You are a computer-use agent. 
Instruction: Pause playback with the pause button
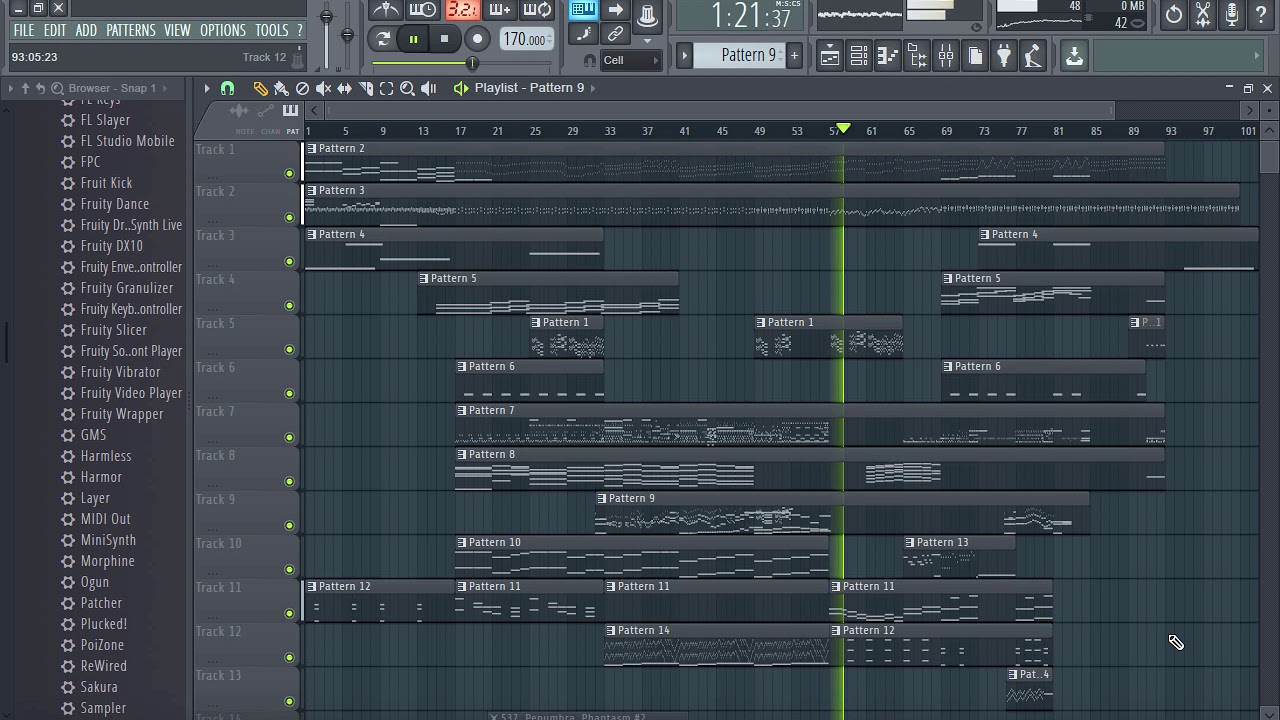(x=413, y=39)
